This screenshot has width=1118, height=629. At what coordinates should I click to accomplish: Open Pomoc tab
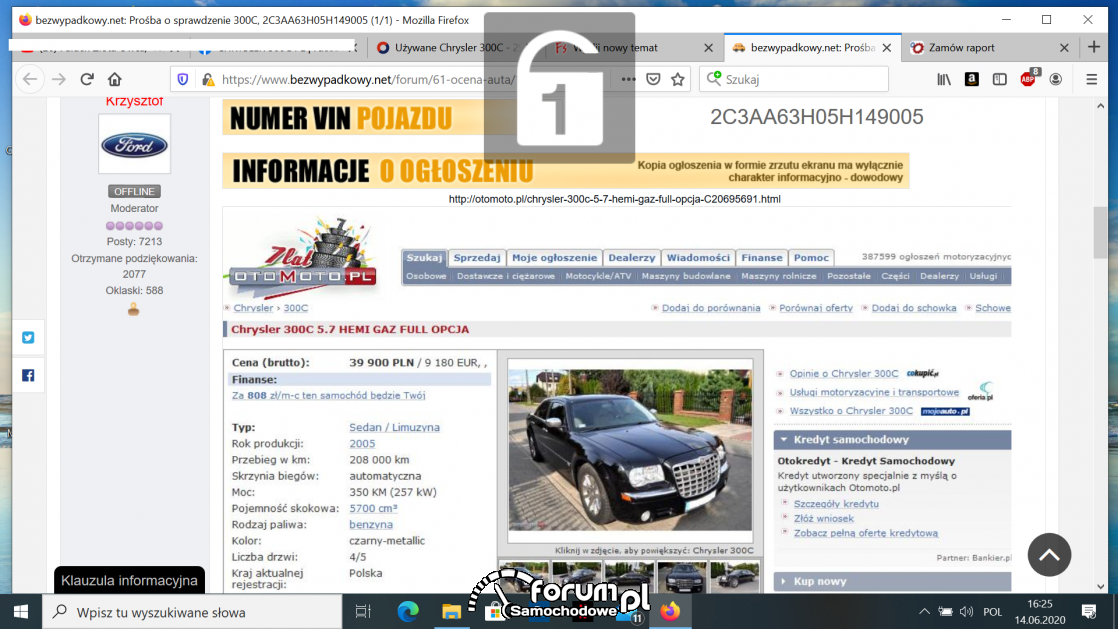point(811,257)
